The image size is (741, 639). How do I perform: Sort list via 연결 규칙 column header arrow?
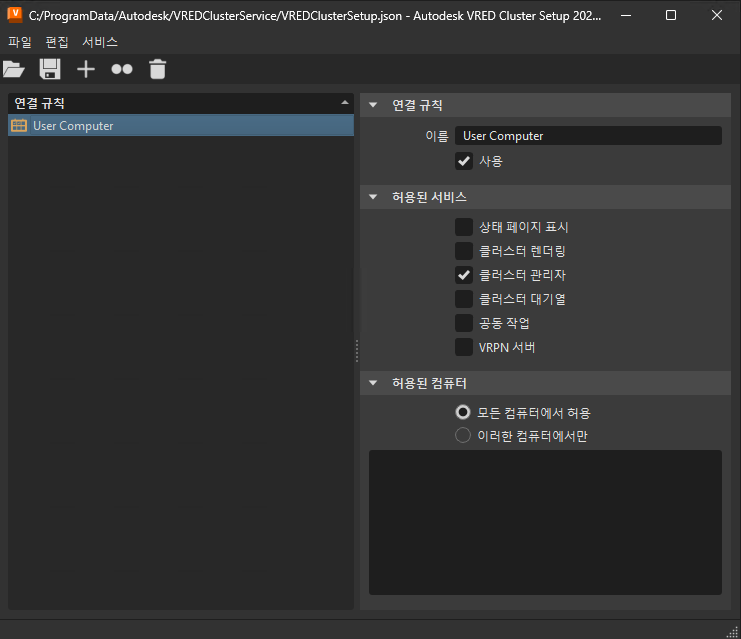(345, 103)
